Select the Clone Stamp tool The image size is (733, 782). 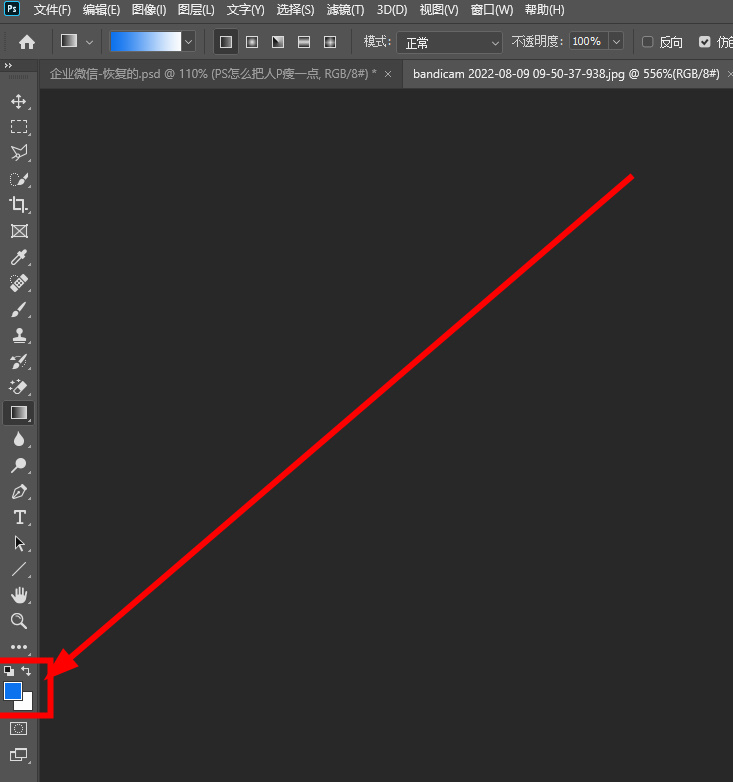click(x=18, y=335)
